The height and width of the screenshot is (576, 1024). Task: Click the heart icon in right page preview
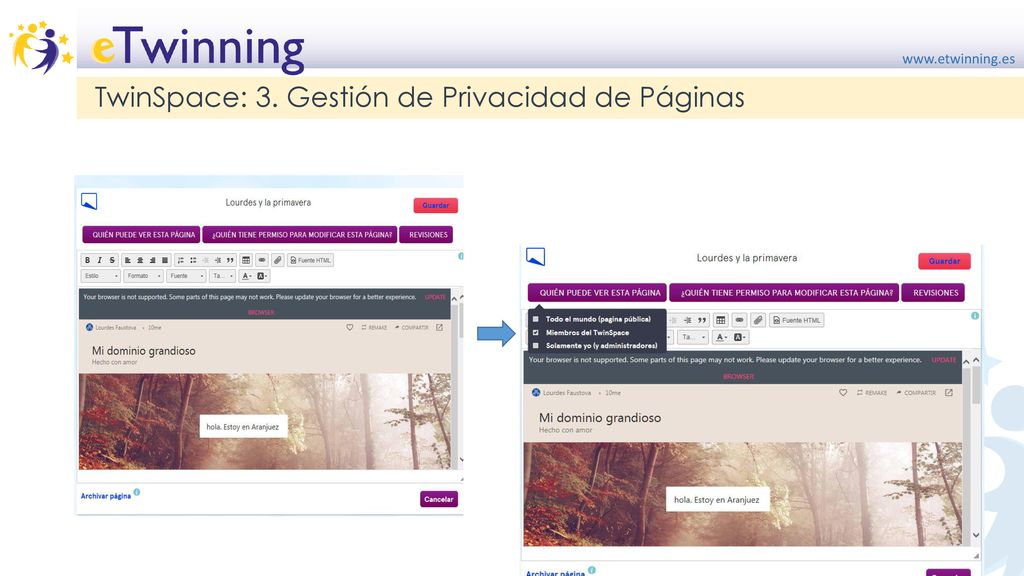coord(843,392)
